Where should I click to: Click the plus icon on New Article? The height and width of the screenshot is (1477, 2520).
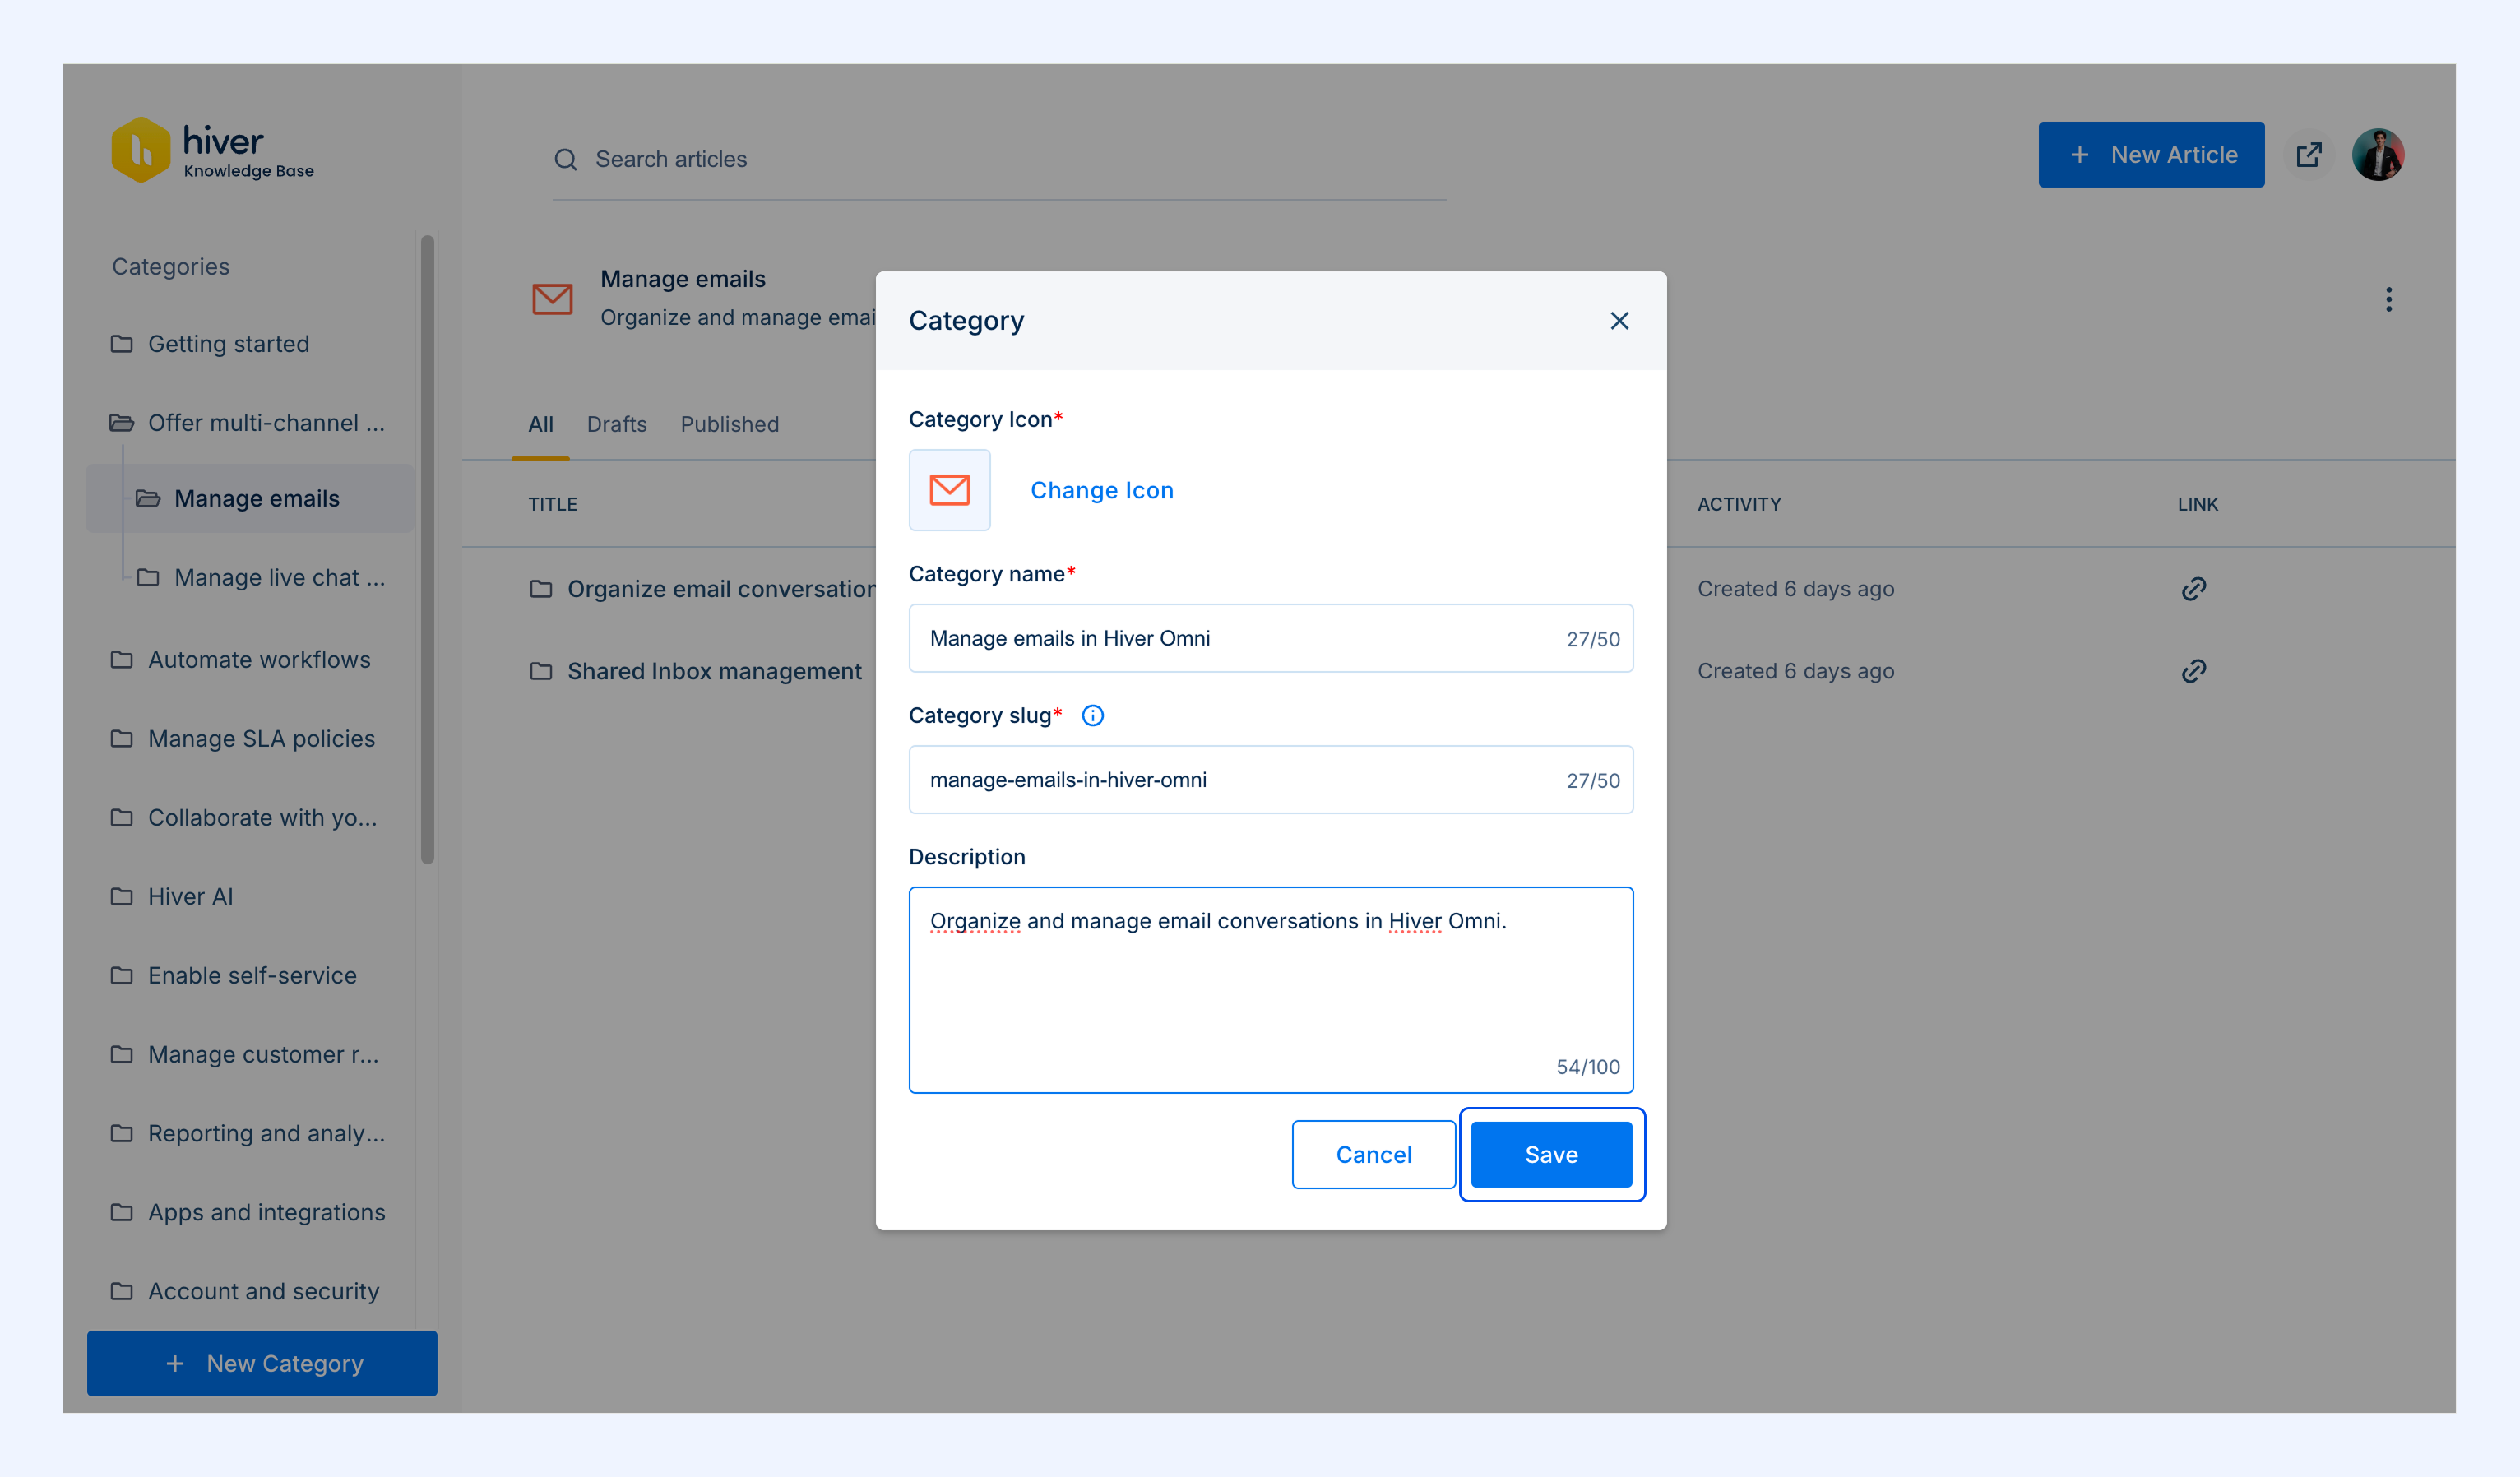pos(2079,155)
